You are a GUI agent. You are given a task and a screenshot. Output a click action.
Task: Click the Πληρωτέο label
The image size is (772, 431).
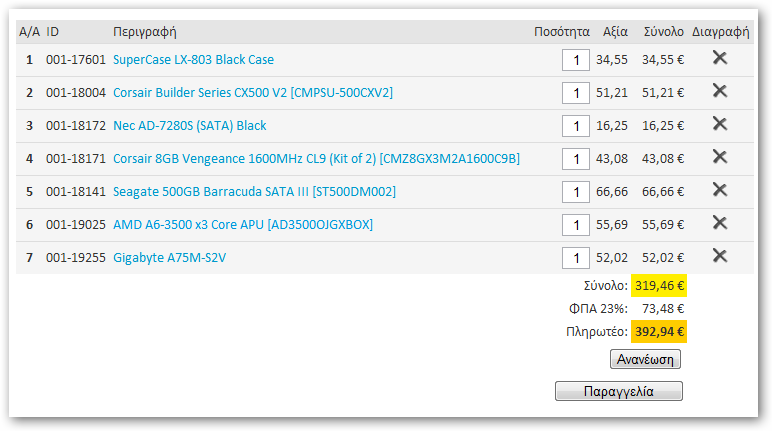click(597, 332)
